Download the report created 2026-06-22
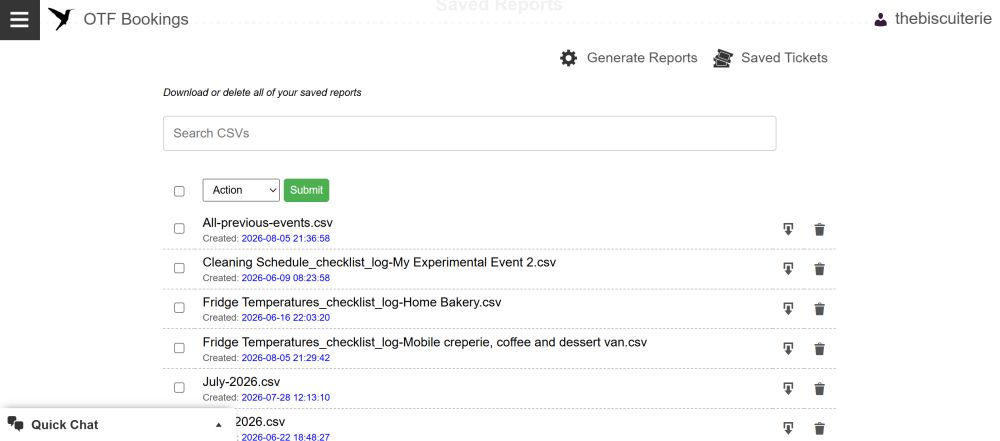 tap(788, 428)
